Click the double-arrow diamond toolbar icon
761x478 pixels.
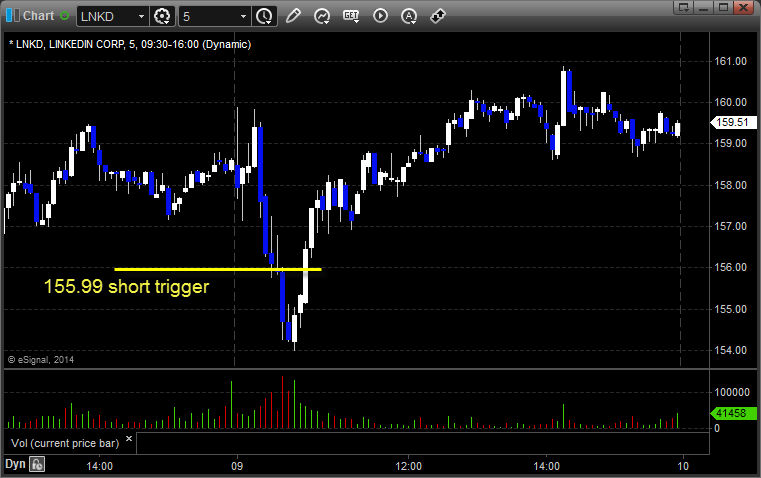click(x=438, y=16)
